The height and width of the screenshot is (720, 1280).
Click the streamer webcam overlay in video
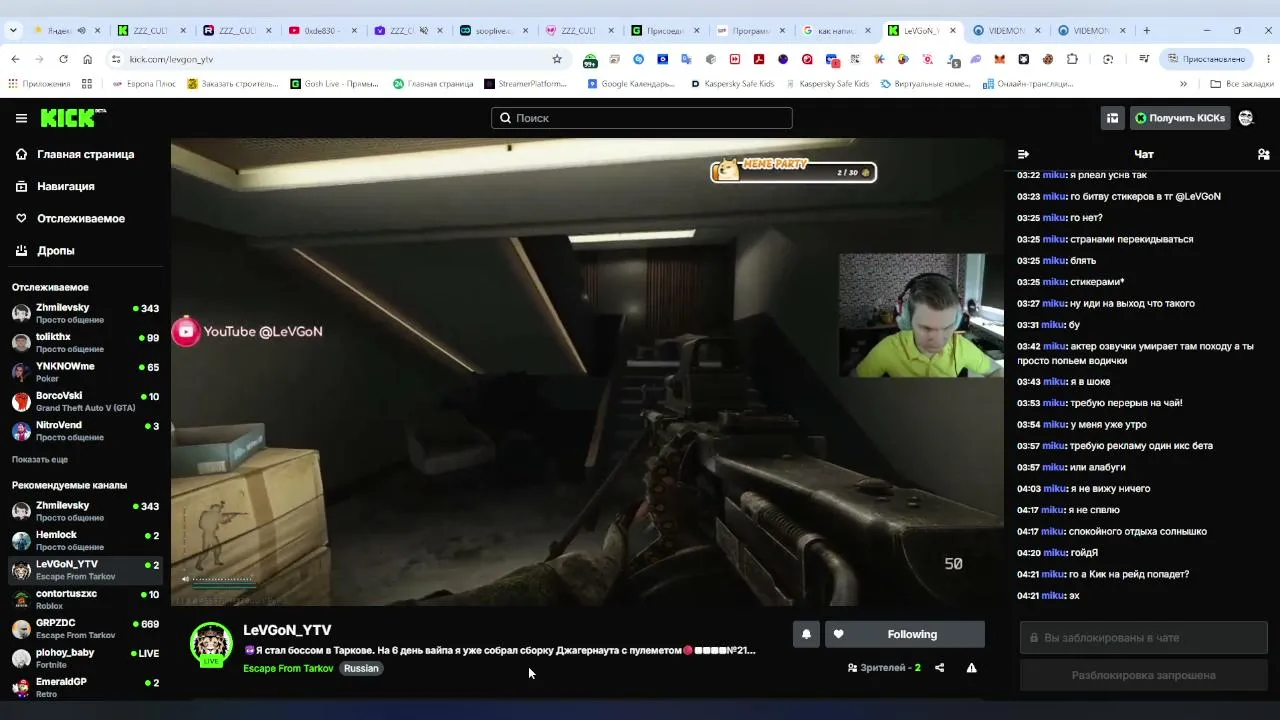921,315
